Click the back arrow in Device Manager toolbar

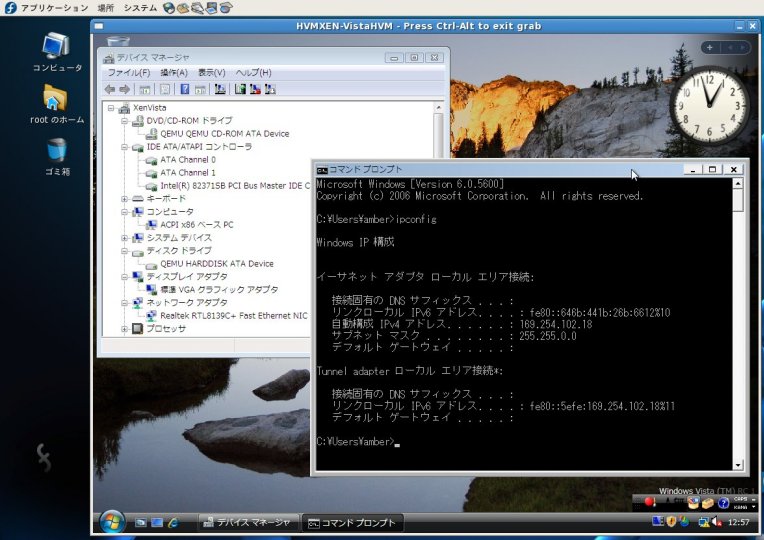(x=110, y=89)
